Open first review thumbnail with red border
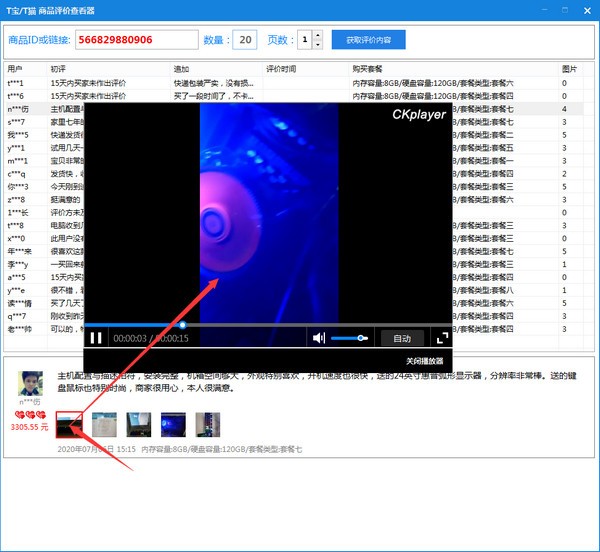 click(69, 424)
